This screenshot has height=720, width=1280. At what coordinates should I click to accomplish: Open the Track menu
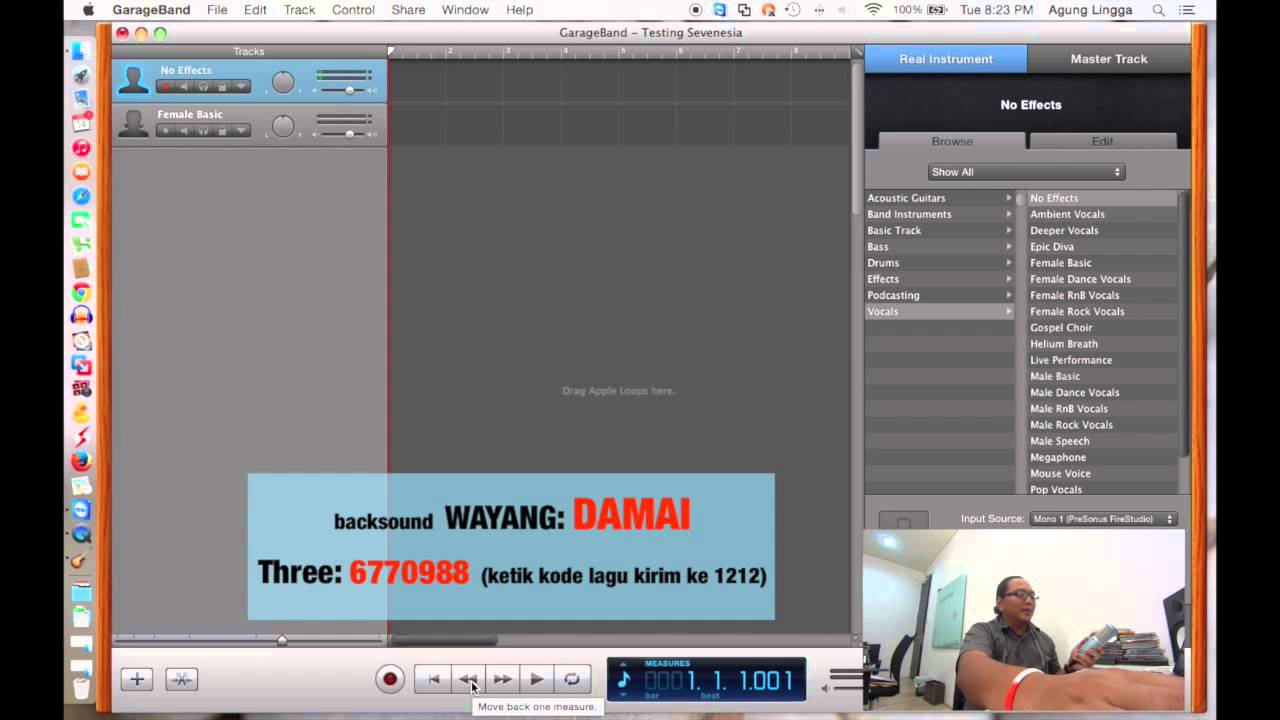[x=299, y=10]
